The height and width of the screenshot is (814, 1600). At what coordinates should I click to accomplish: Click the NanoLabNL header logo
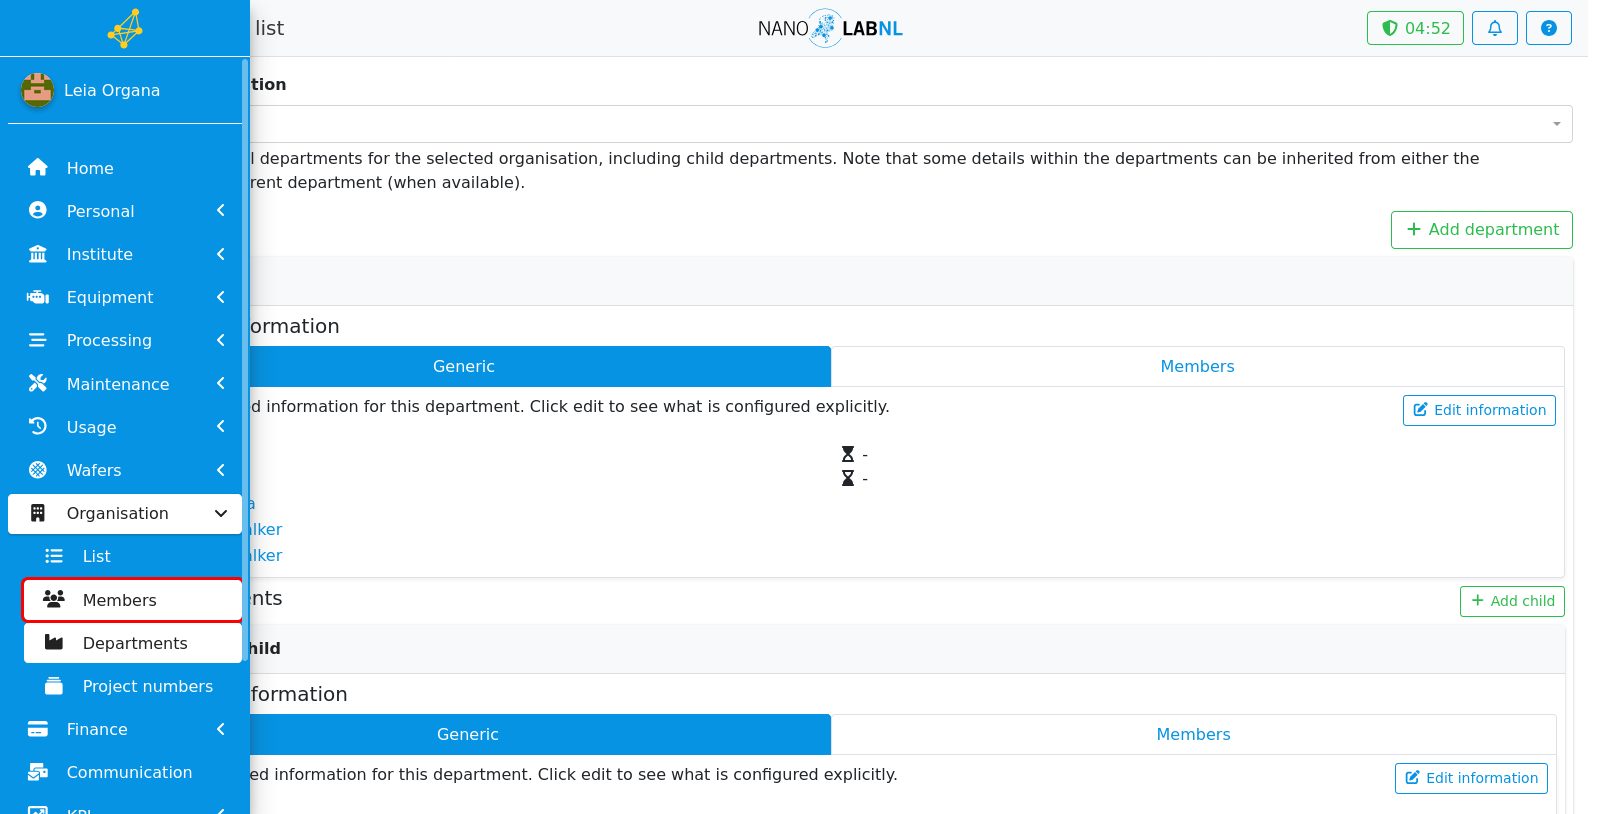click(x=830, y=28)
